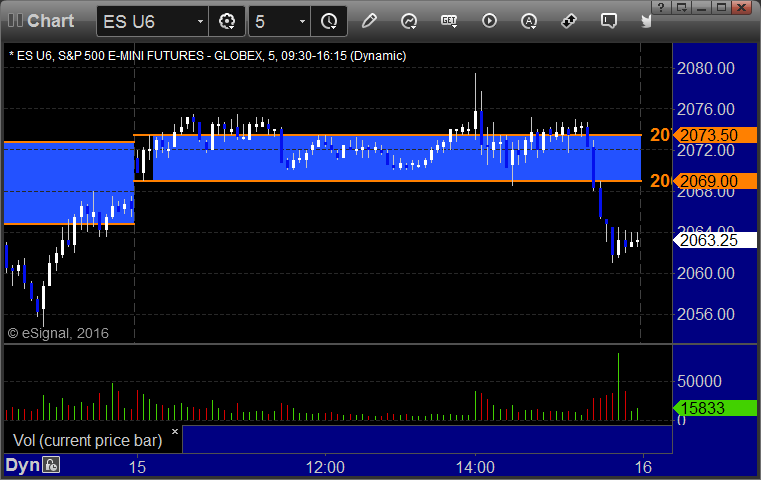Click the Vol (current price bar) label
The width and height of the screenshot is (761, 480).
pos(88,440)
